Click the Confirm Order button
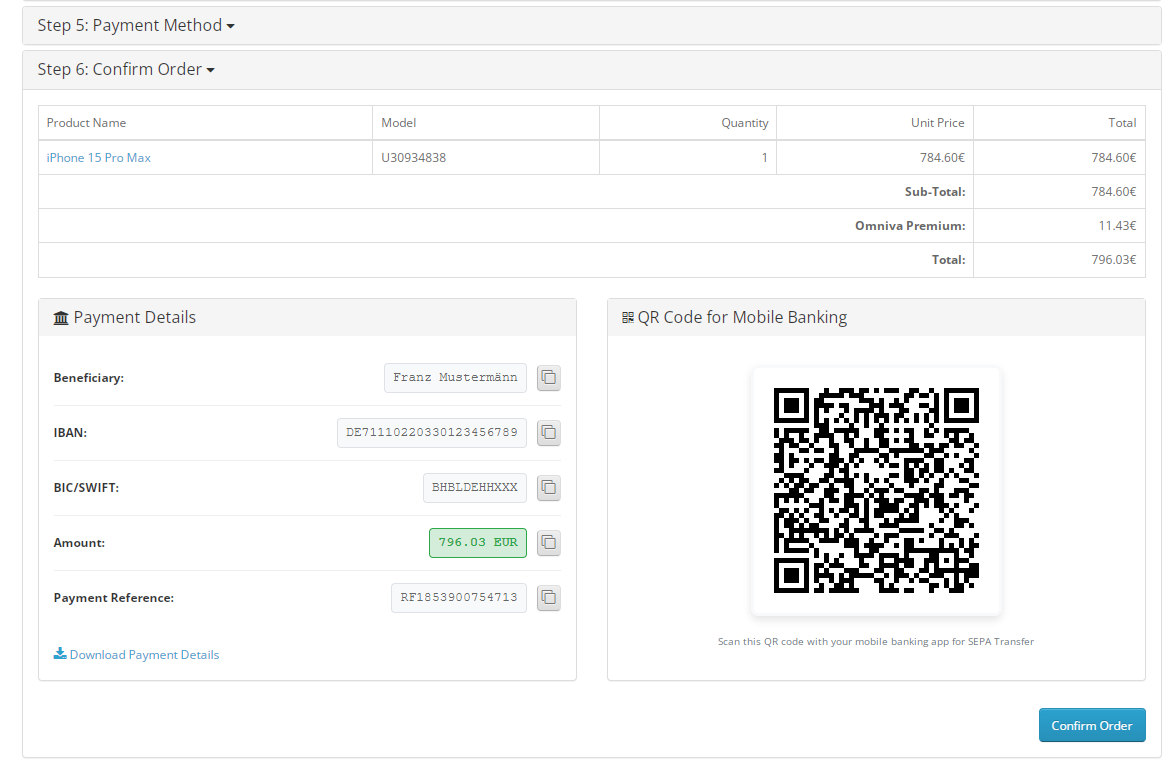 (x=1092, y=725)
